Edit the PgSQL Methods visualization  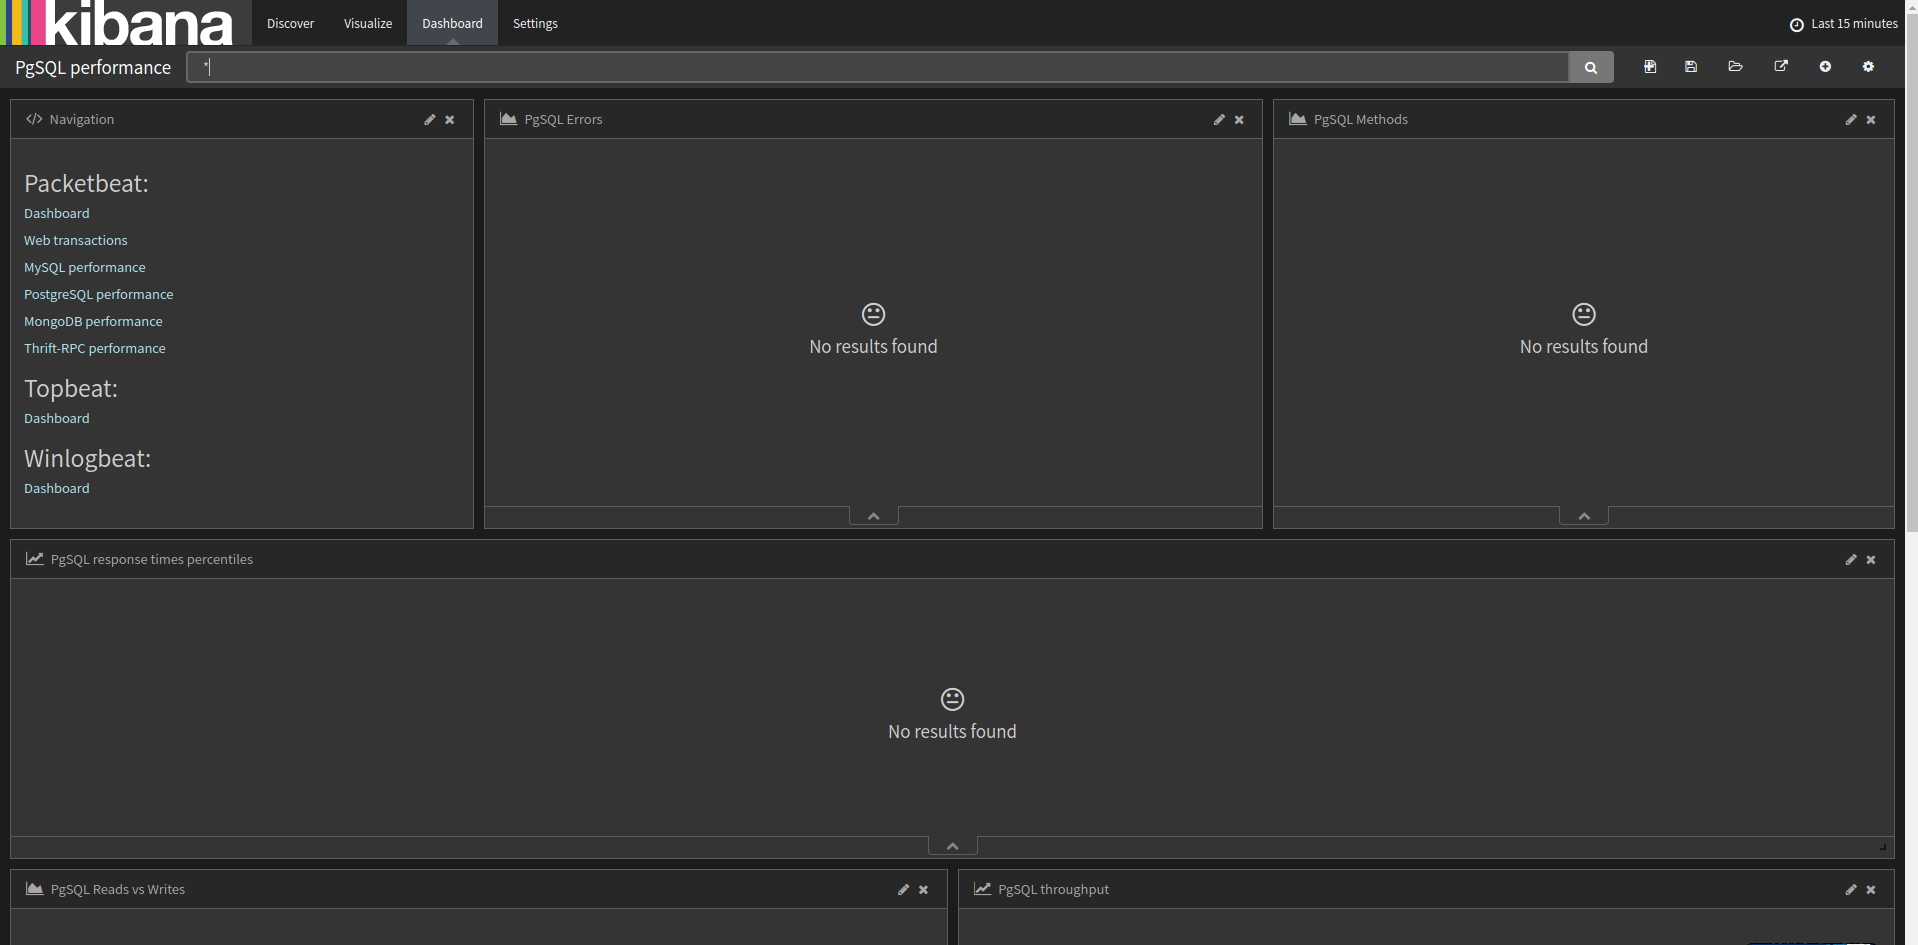coord(1851,120)
